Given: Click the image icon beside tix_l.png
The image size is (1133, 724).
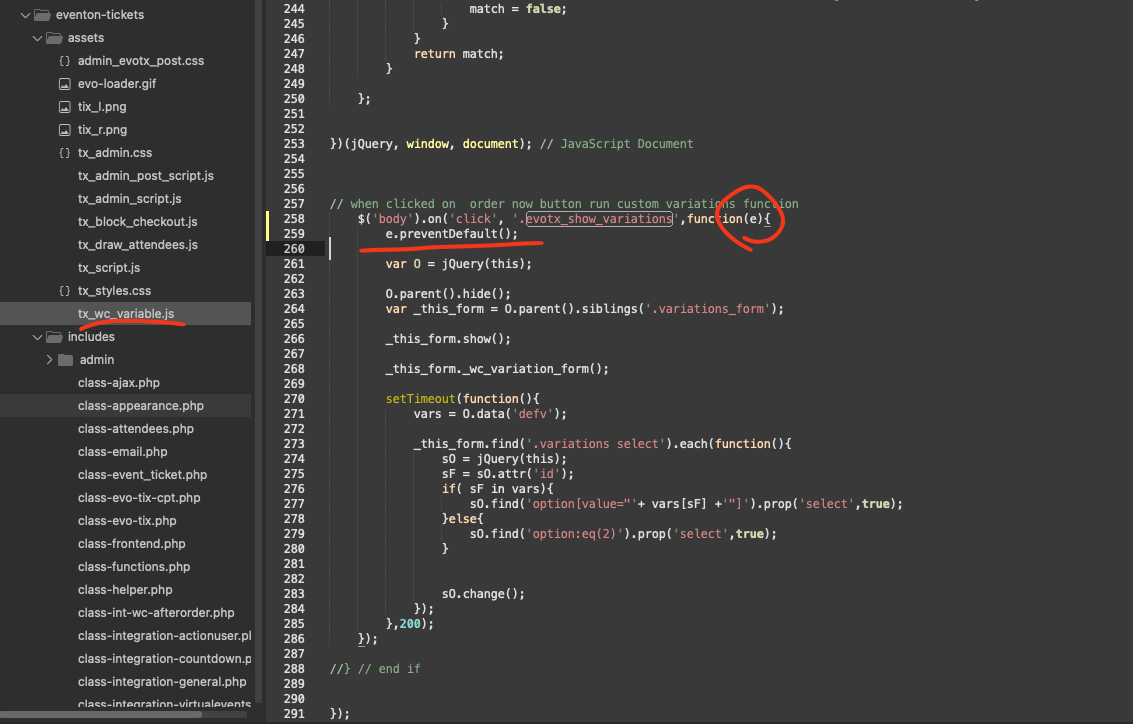Looking at the screenshot, I should [65, 107].
